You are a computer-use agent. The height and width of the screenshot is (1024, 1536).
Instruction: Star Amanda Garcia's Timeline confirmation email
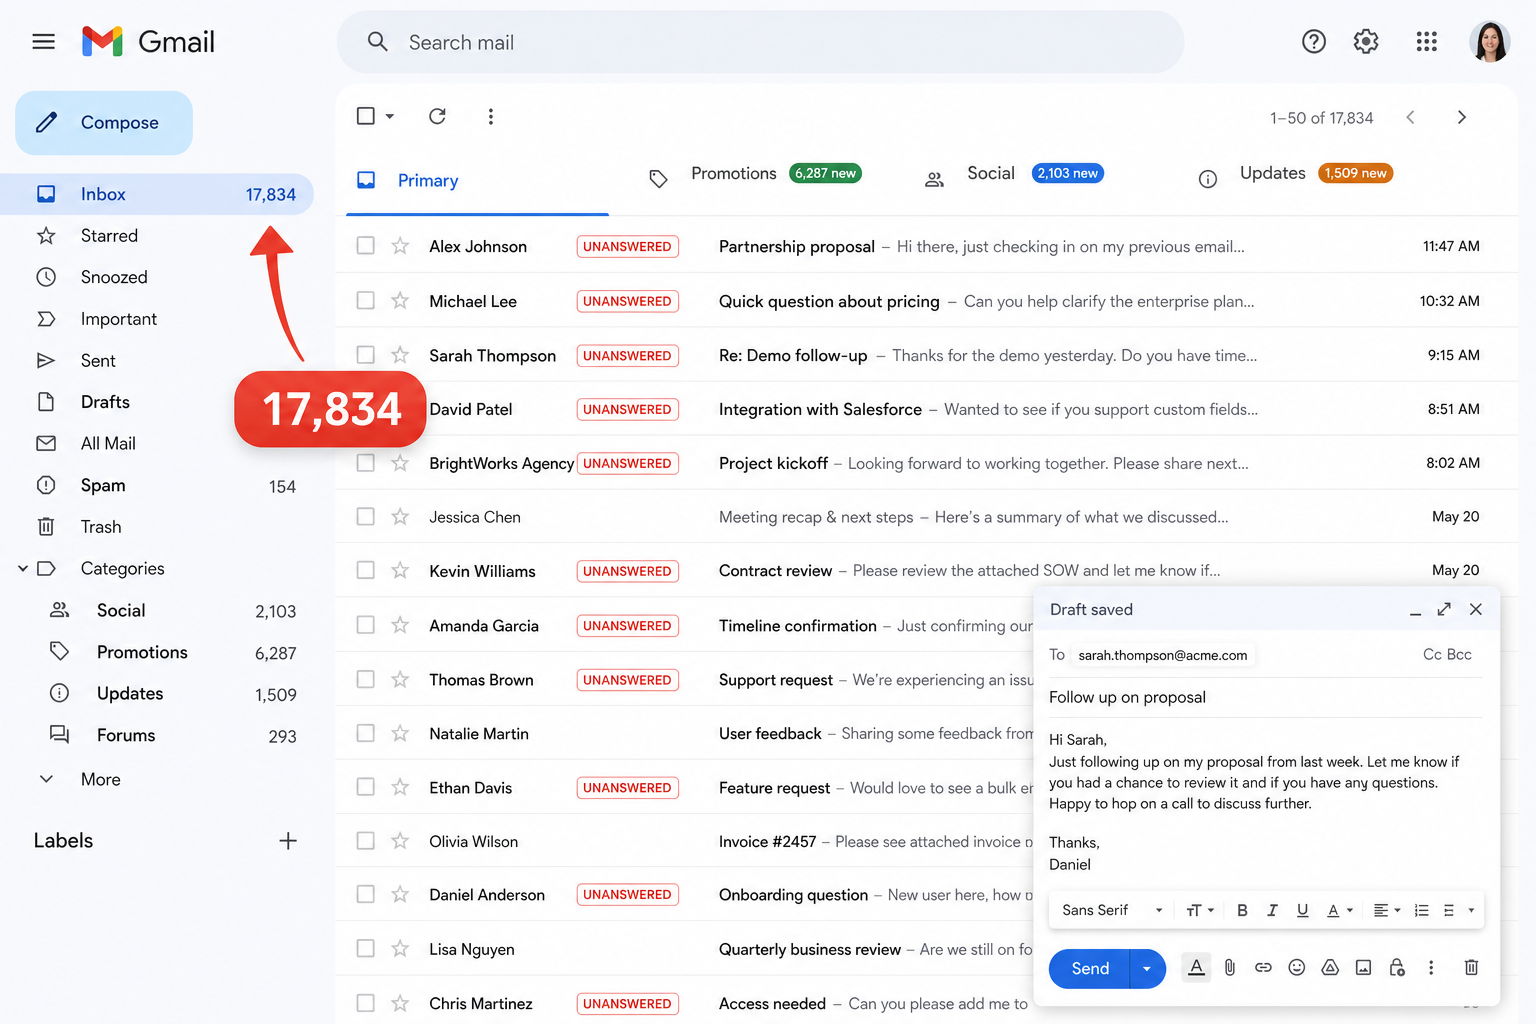400,625
